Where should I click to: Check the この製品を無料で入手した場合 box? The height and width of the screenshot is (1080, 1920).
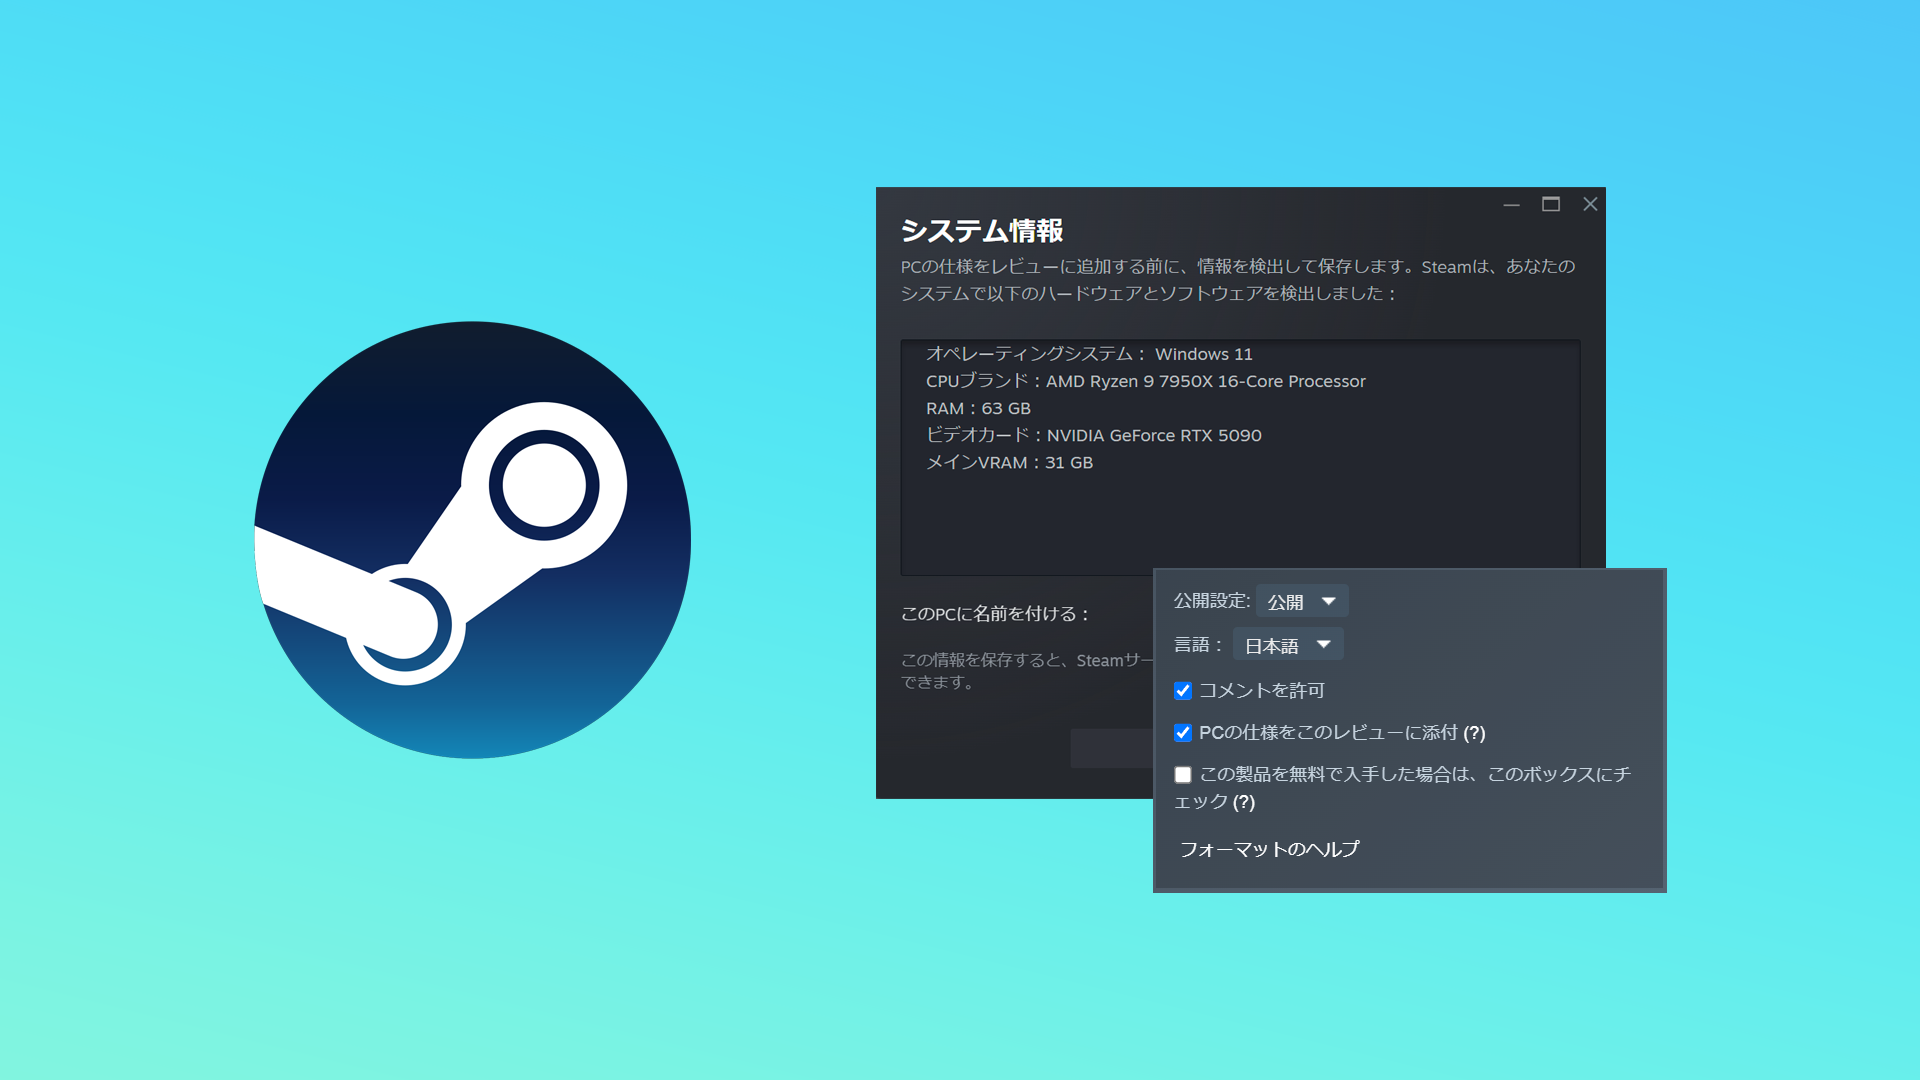tap(1183, 775)
